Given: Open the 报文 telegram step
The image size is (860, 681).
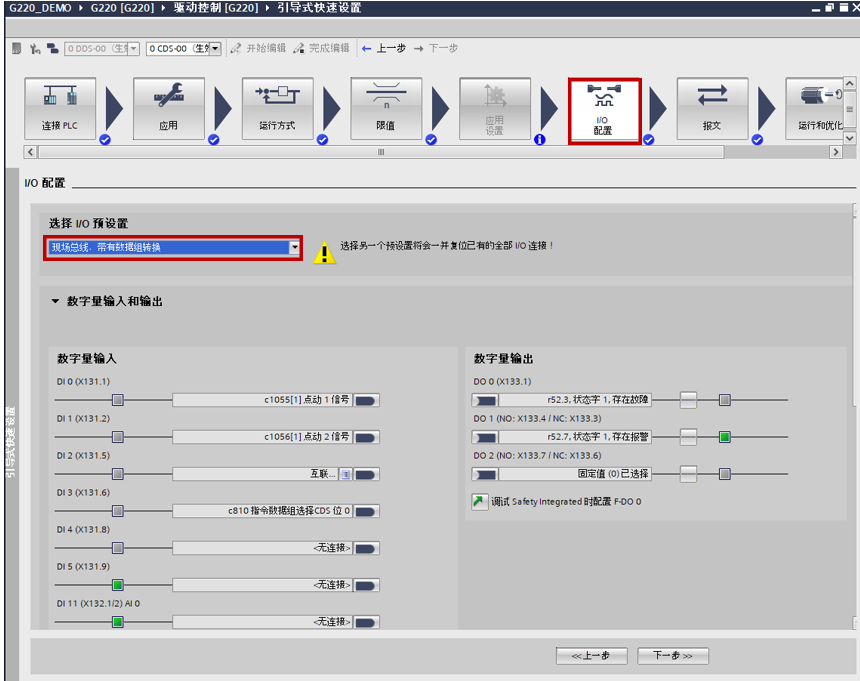Looking at the screenshot, I should point(712,109).
